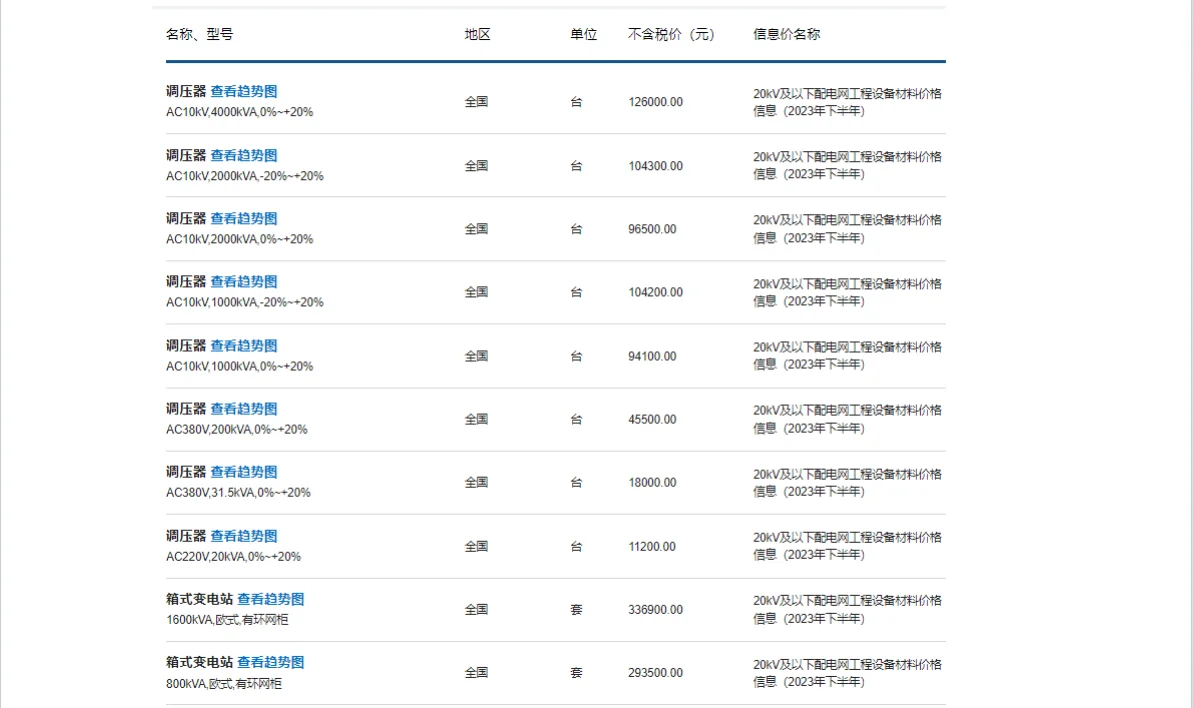Select 全国 in the 箱式变电站 1600kVA row

(x=476, y=609)
